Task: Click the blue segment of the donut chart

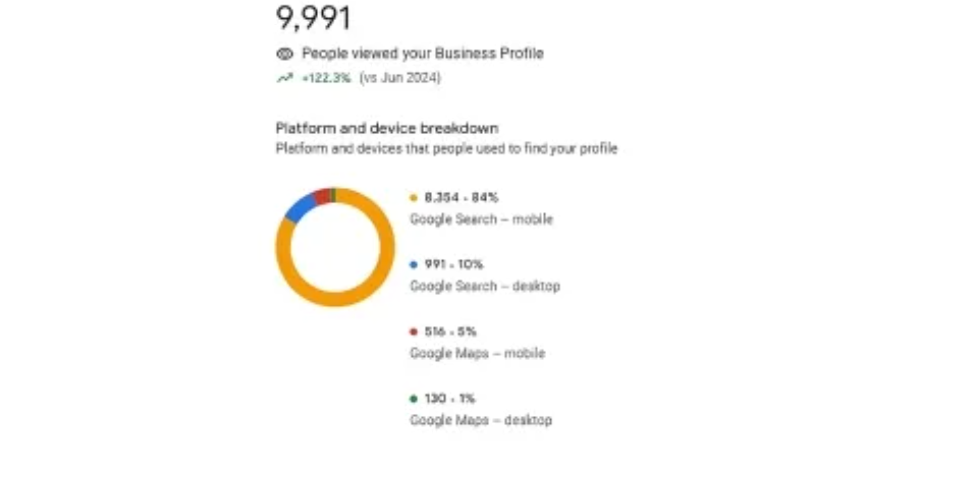Action: pyautogui.click(x=299, y=206)
